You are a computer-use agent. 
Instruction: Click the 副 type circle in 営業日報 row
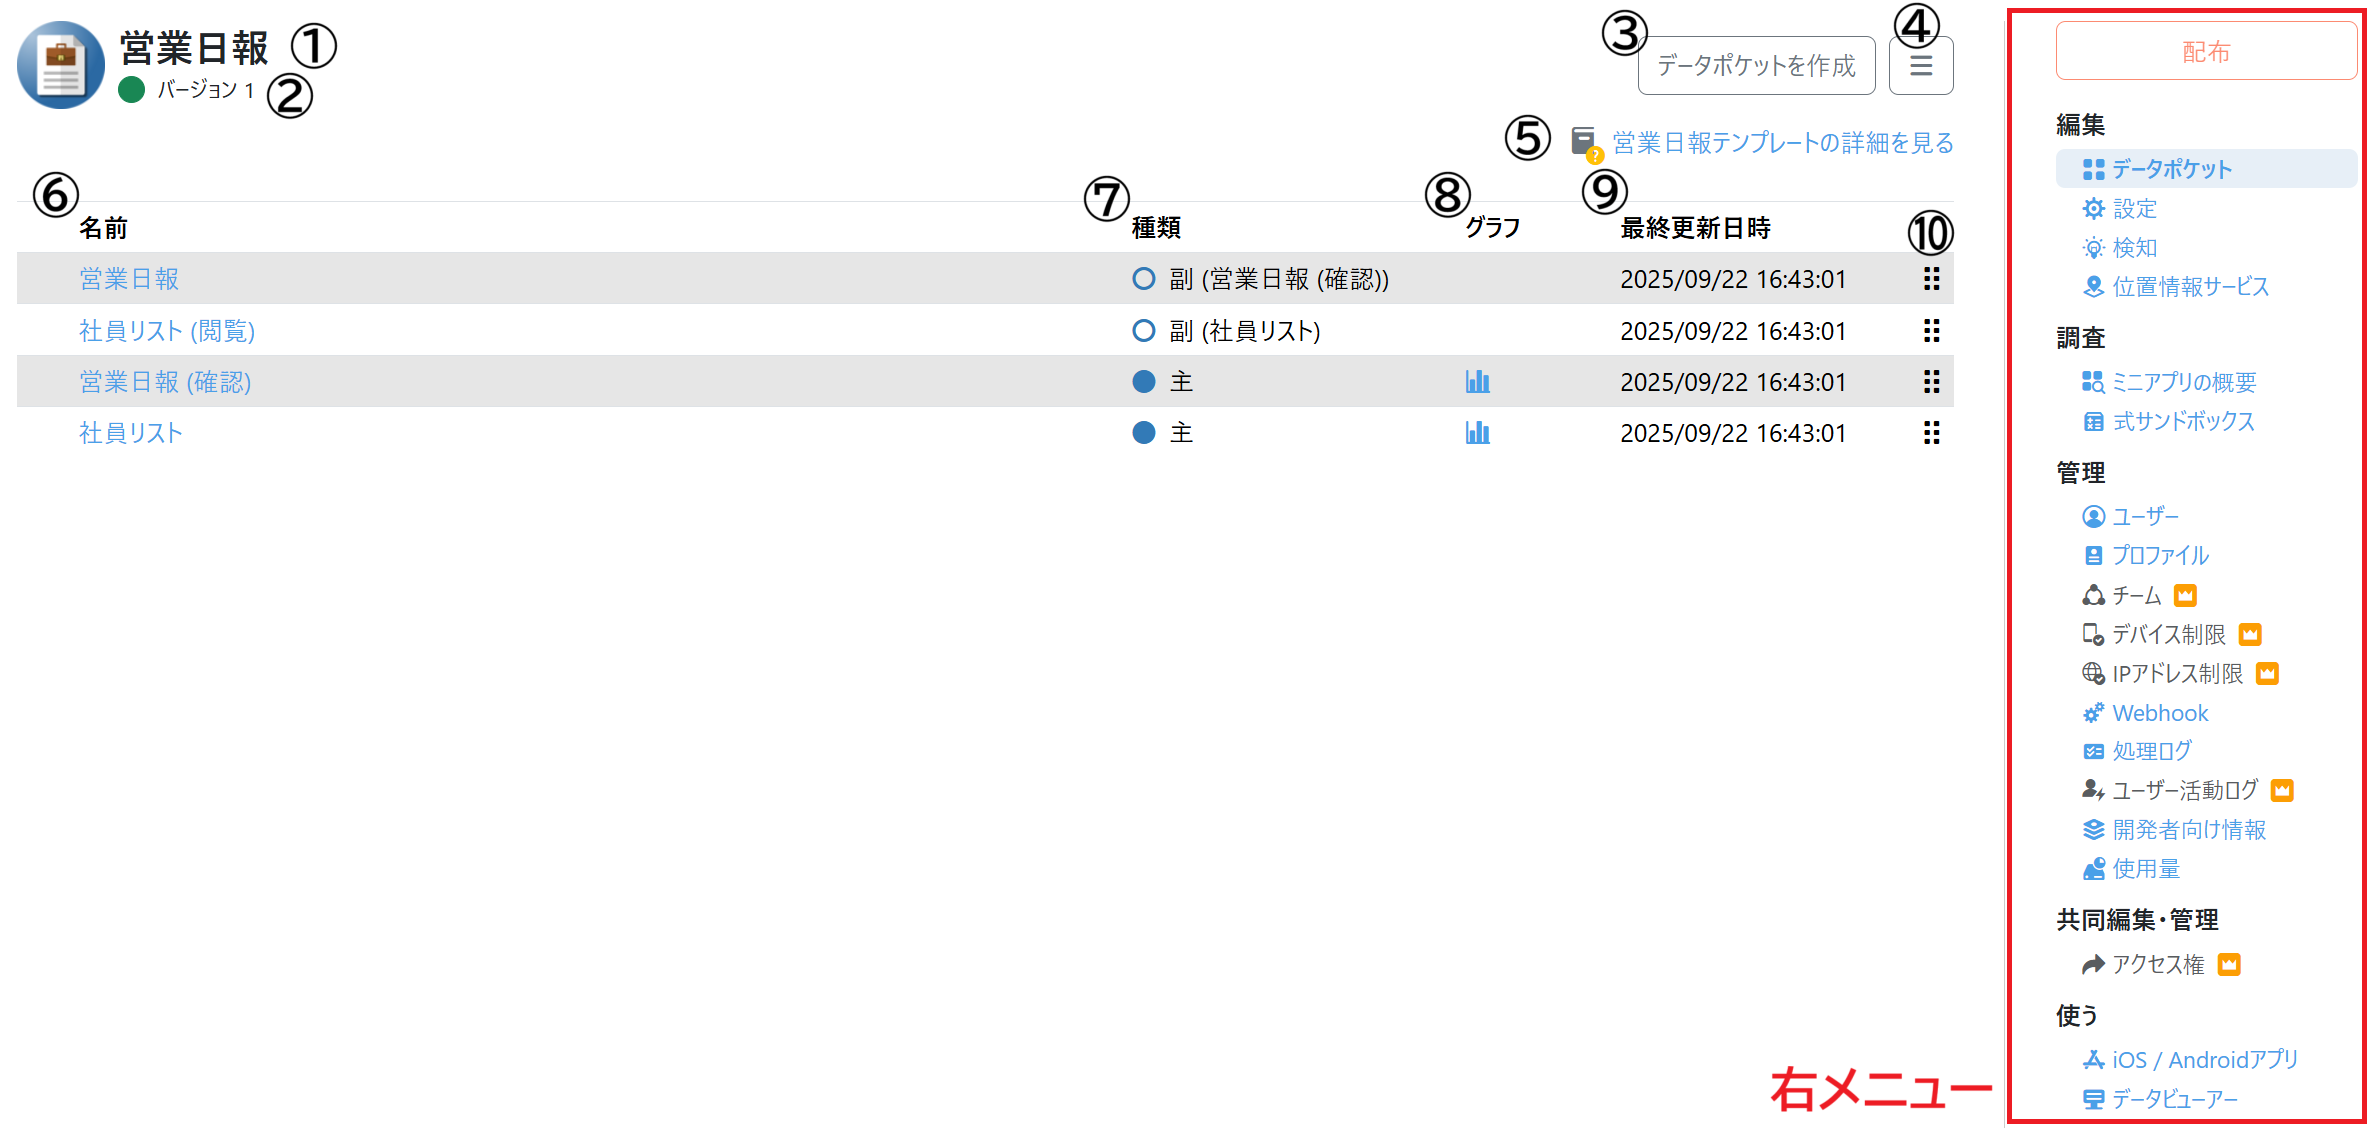1143,279
